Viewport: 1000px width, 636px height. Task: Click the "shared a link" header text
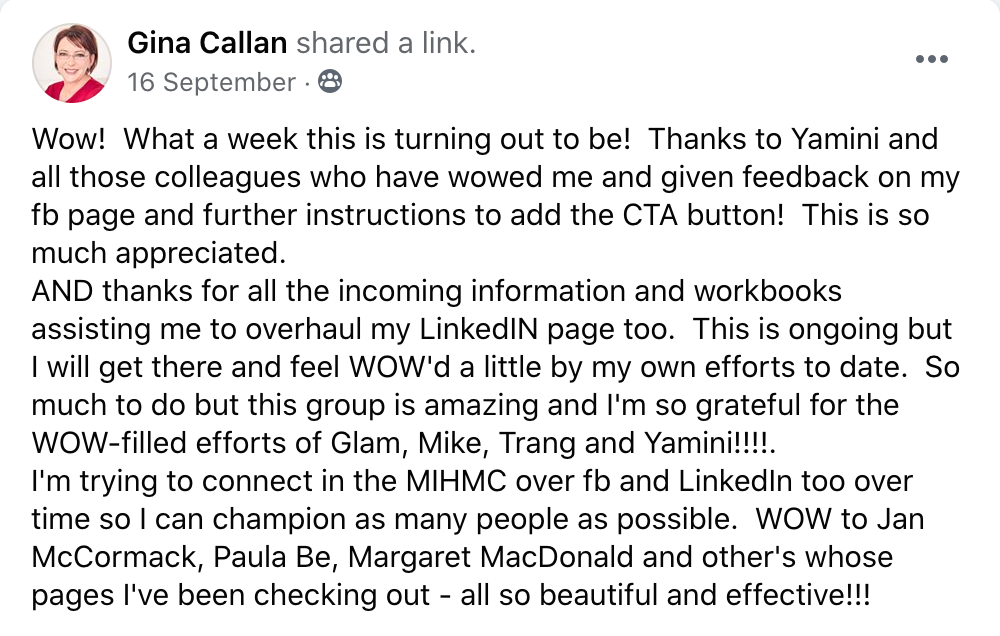click(x=386, y=43)
